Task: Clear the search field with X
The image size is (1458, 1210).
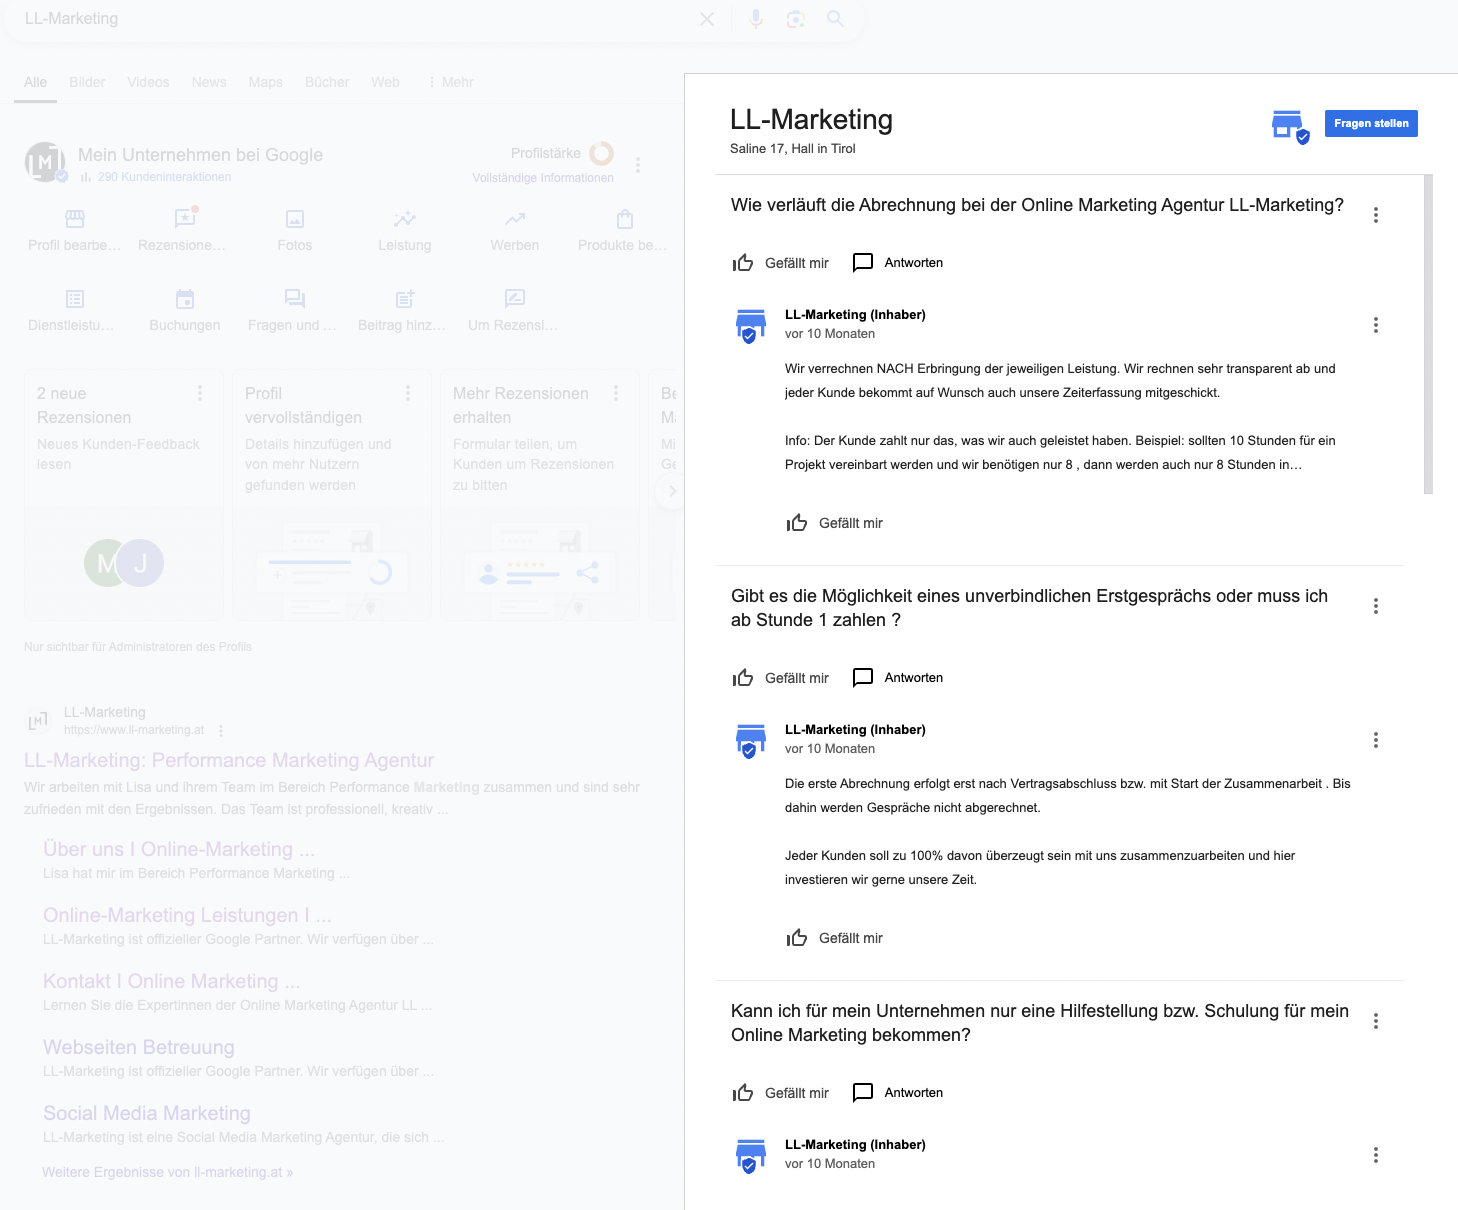Action: click(x=707, y=19)
